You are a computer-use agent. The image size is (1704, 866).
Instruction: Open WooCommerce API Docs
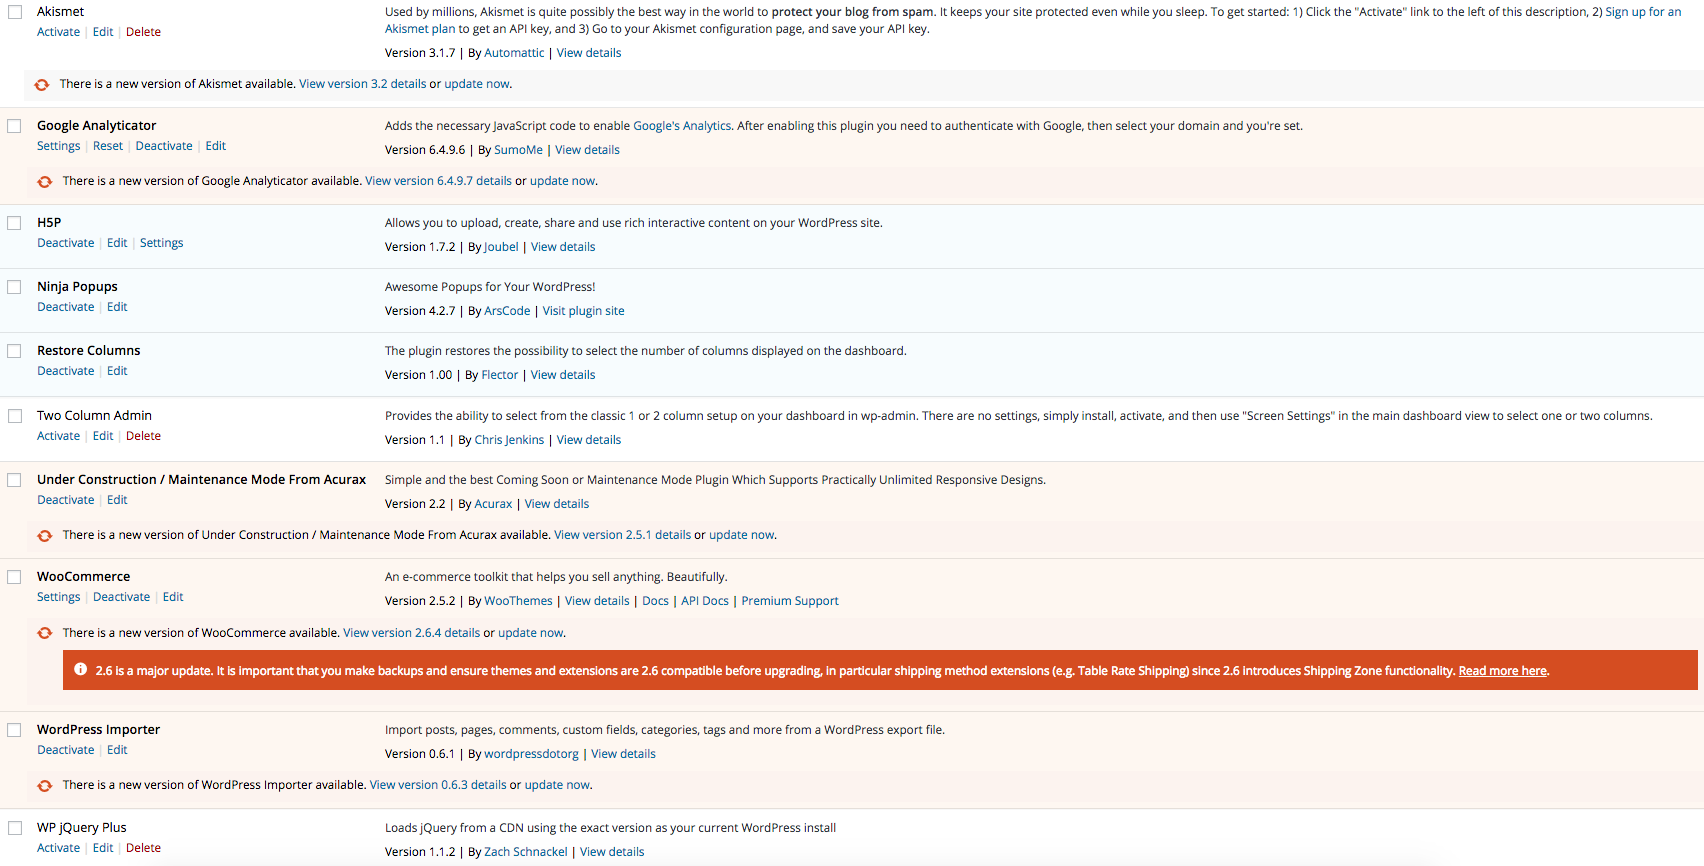704,601
